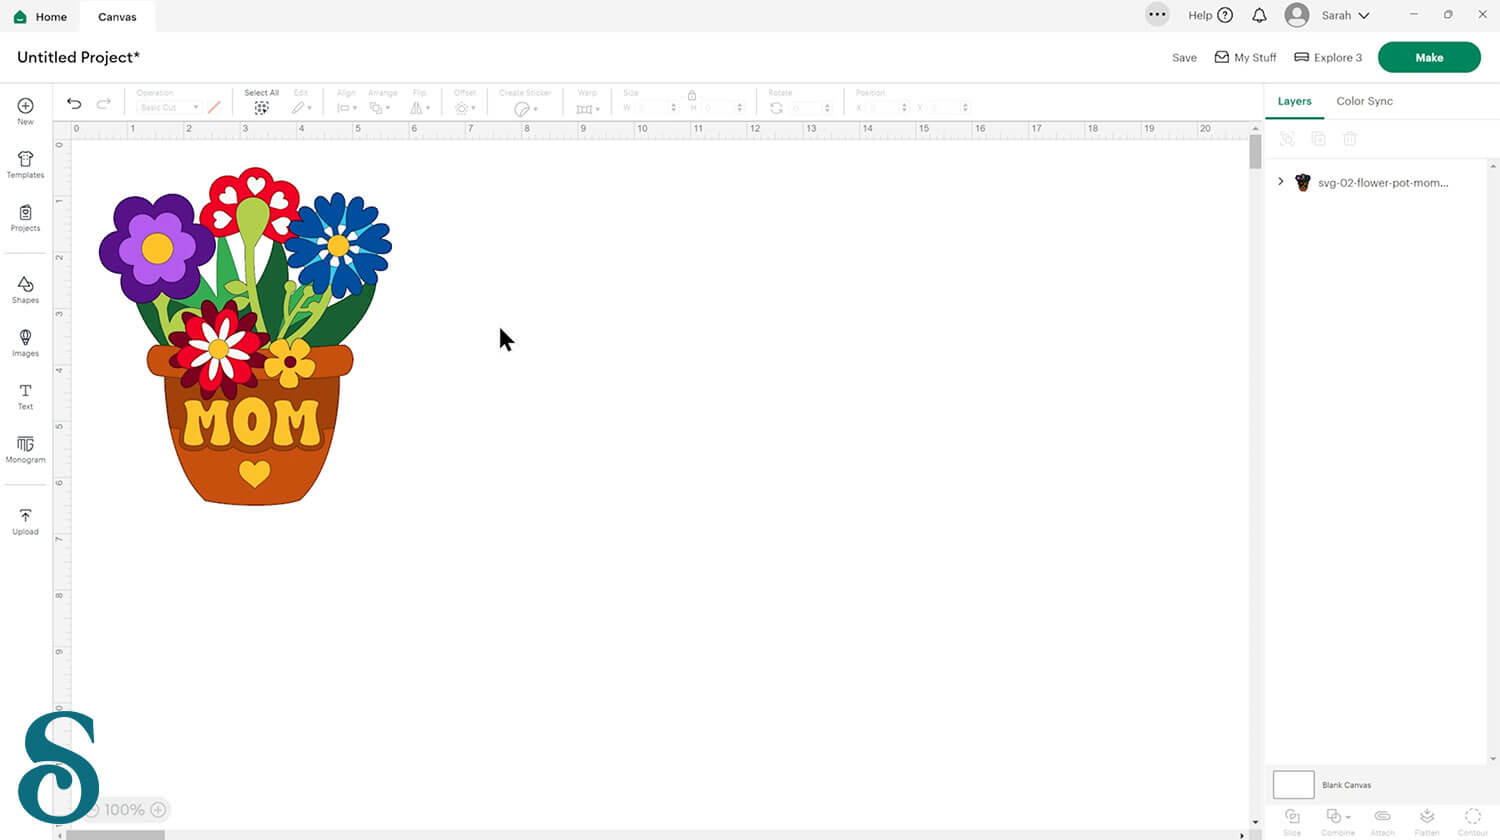Click the svg-02-flower-pot-mom layer name
Image resolution: width=1500 pixels, height=840 pixels.
click(x=1383, y=183)
